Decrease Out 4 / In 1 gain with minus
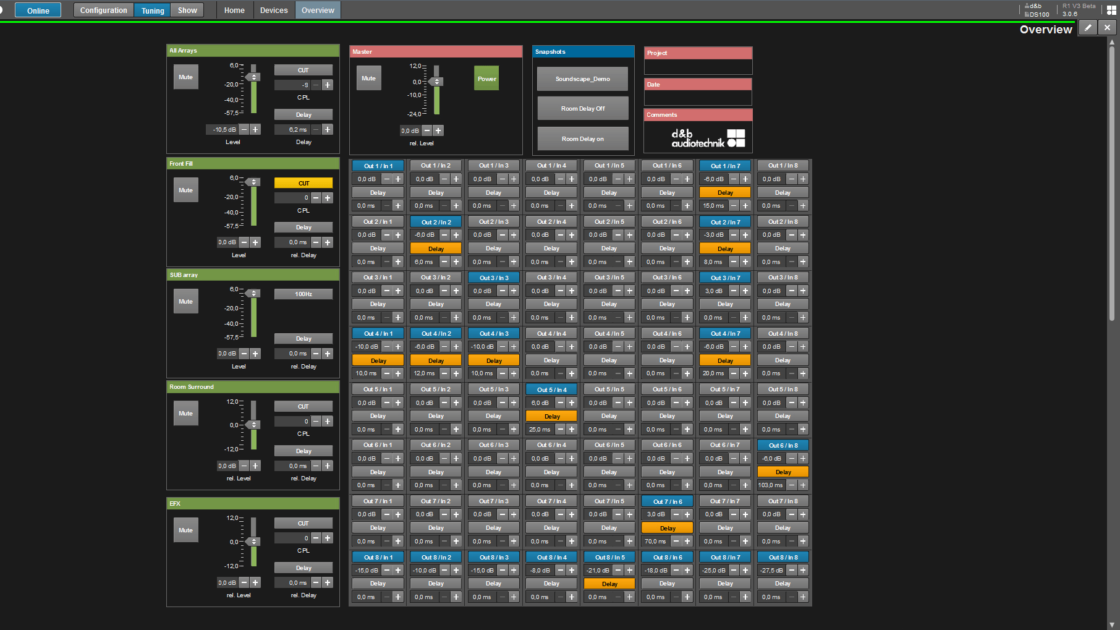 pyautogui.click(x=387, y=347)
